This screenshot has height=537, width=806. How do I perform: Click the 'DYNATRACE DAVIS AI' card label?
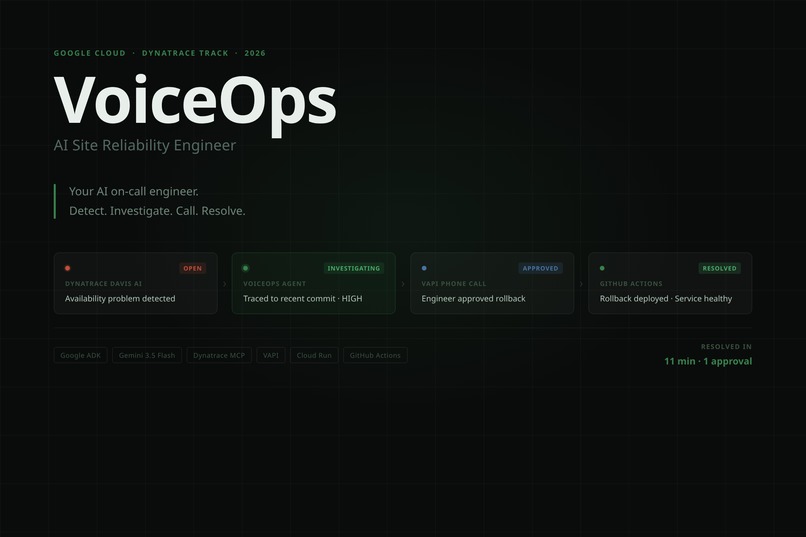[103, 284]
